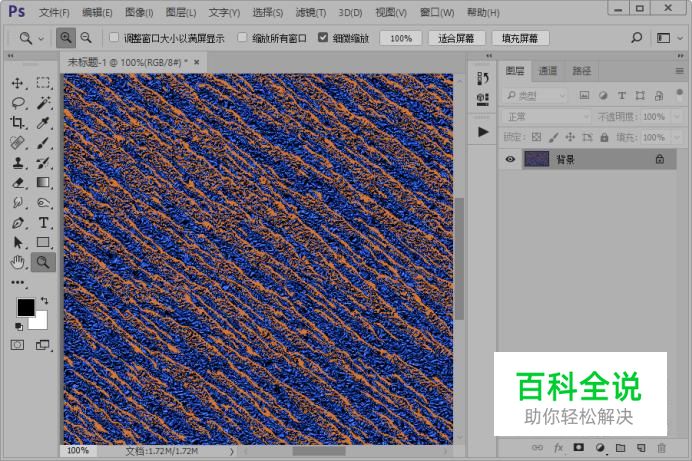
Task: Open the layer filter type dropdown
Action: [x=535, y=95]
